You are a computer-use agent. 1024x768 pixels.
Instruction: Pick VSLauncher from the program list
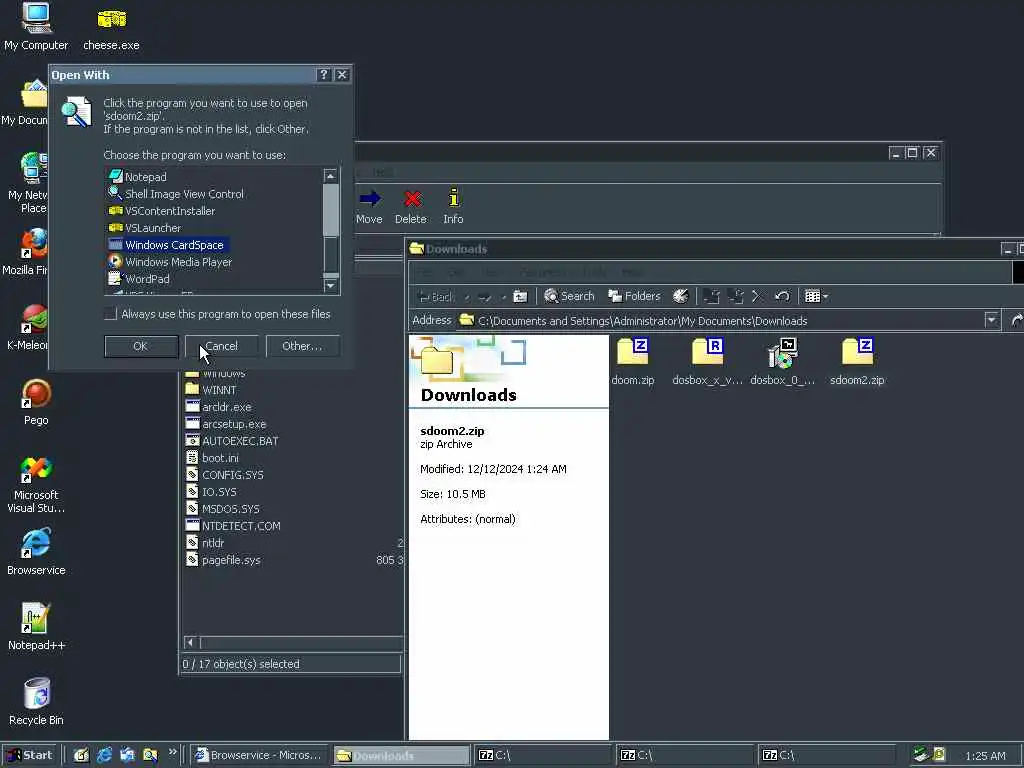(x=144, y=227)
